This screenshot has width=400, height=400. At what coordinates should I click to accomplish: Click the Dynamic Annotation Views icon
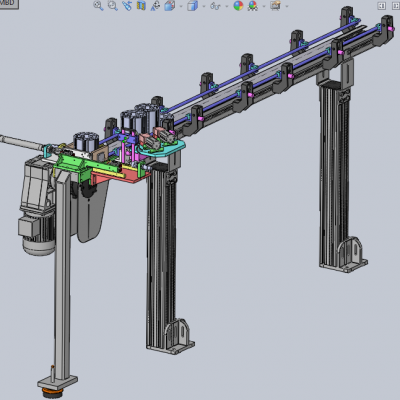click(x=156, y=5)
